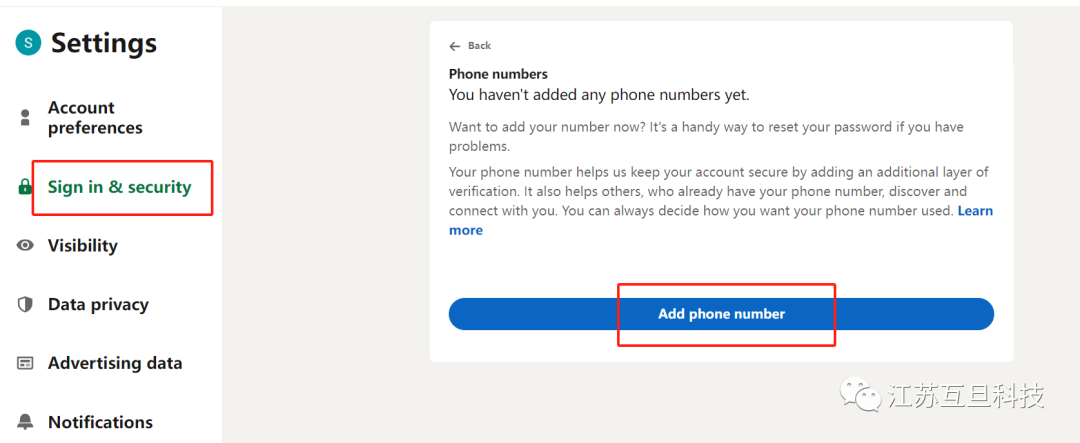Switch to the Advertising data section
Image resolution: width=1080 pixels, height=443 pixels.
pyautogui.click(x=115, y=364)
